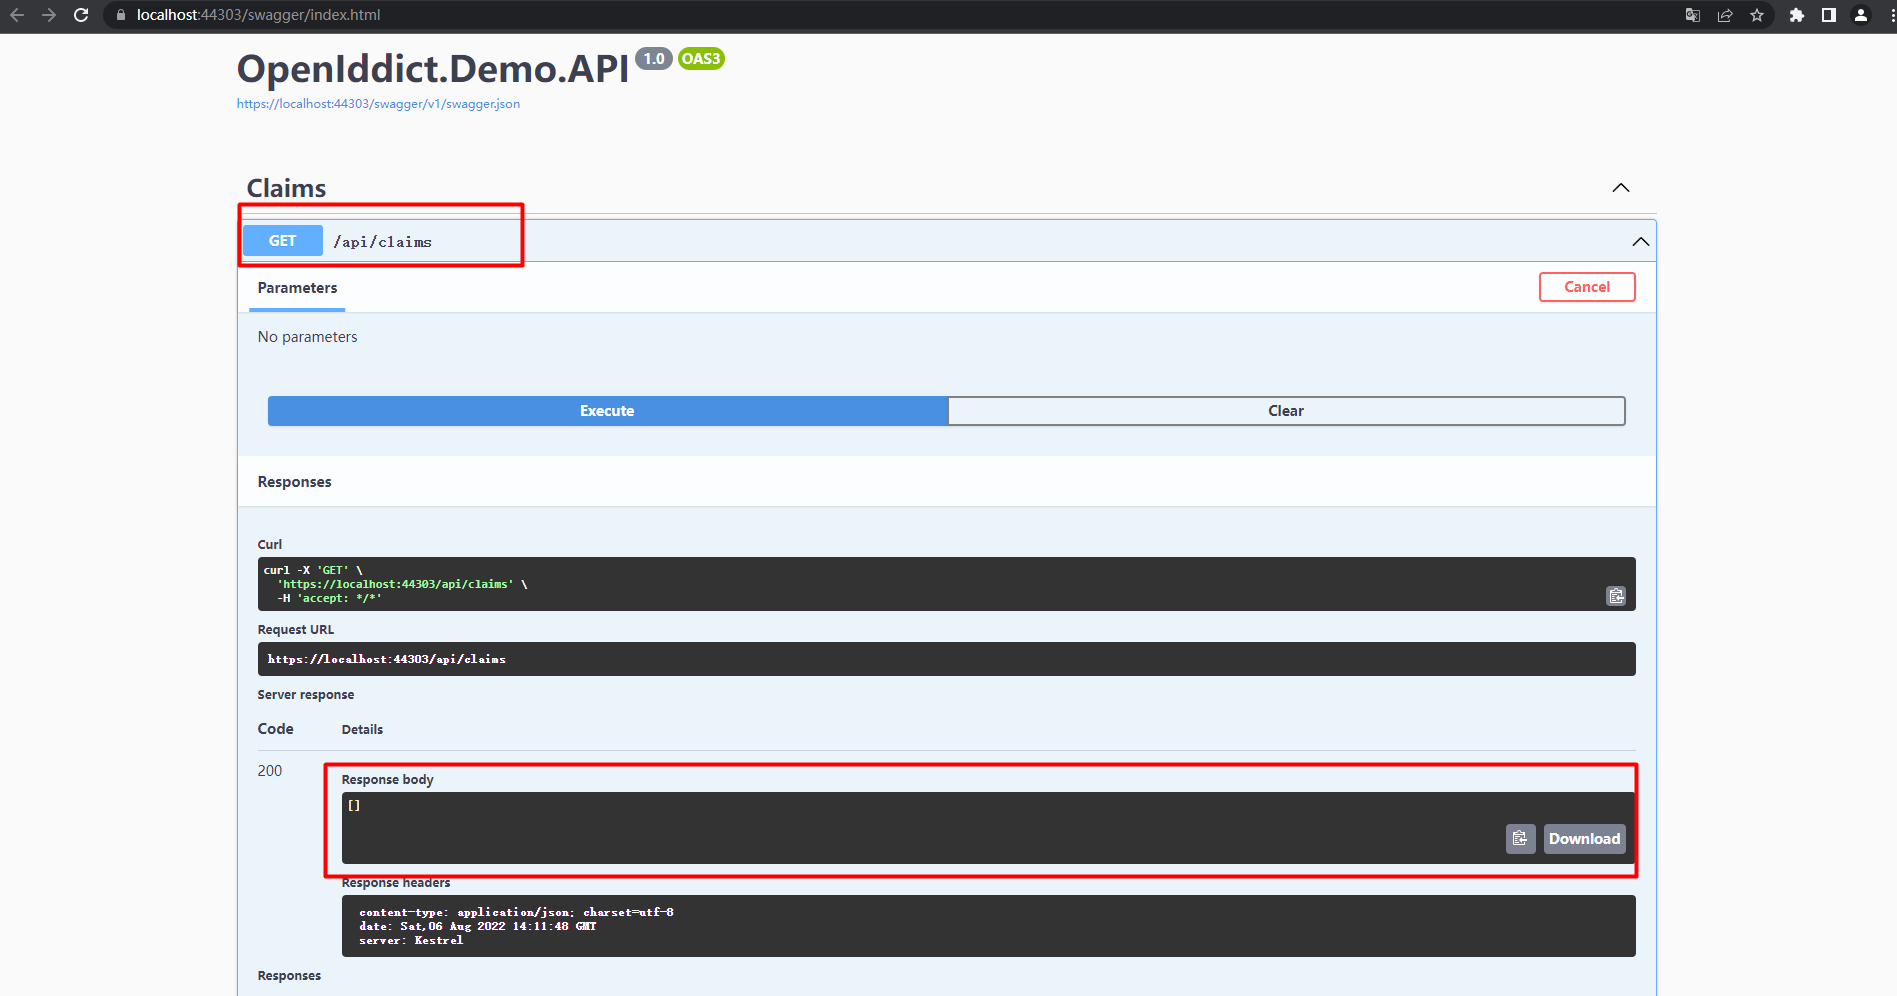The height and width of the screenshot is (996, 1897).
Task: Click the 200 response code
Action: (270, 771)
